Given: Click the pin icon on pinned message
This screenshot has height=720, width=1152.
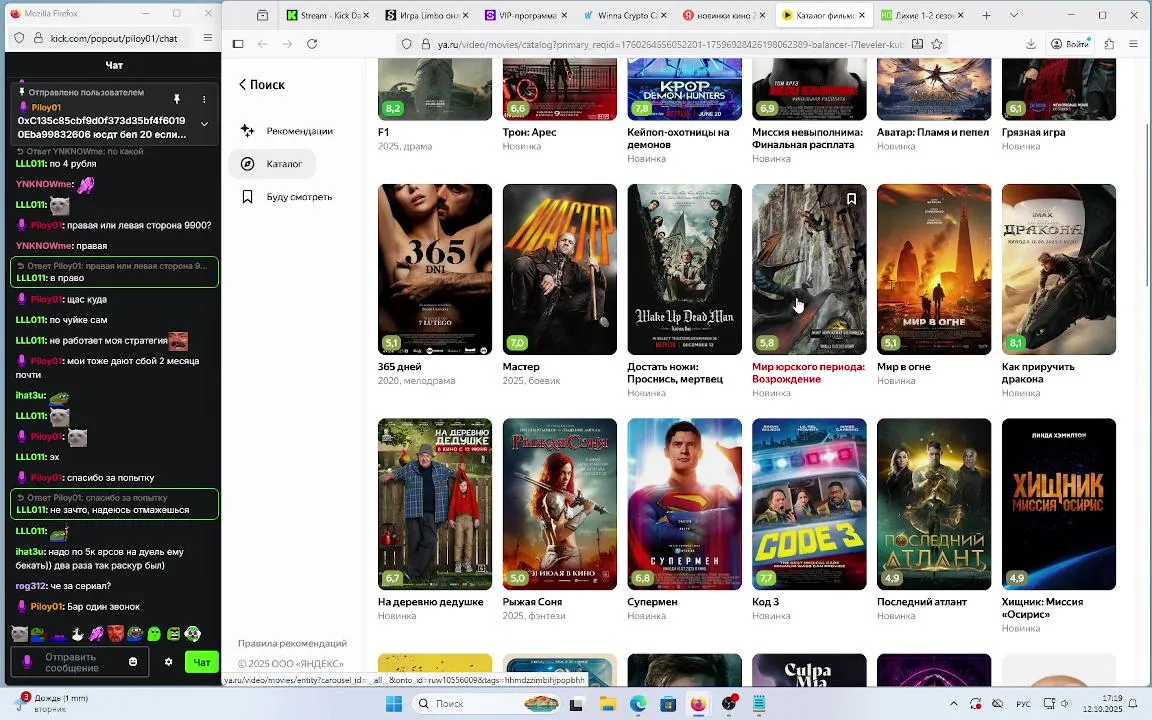Looking at the screenshot, I should (176, 98).
